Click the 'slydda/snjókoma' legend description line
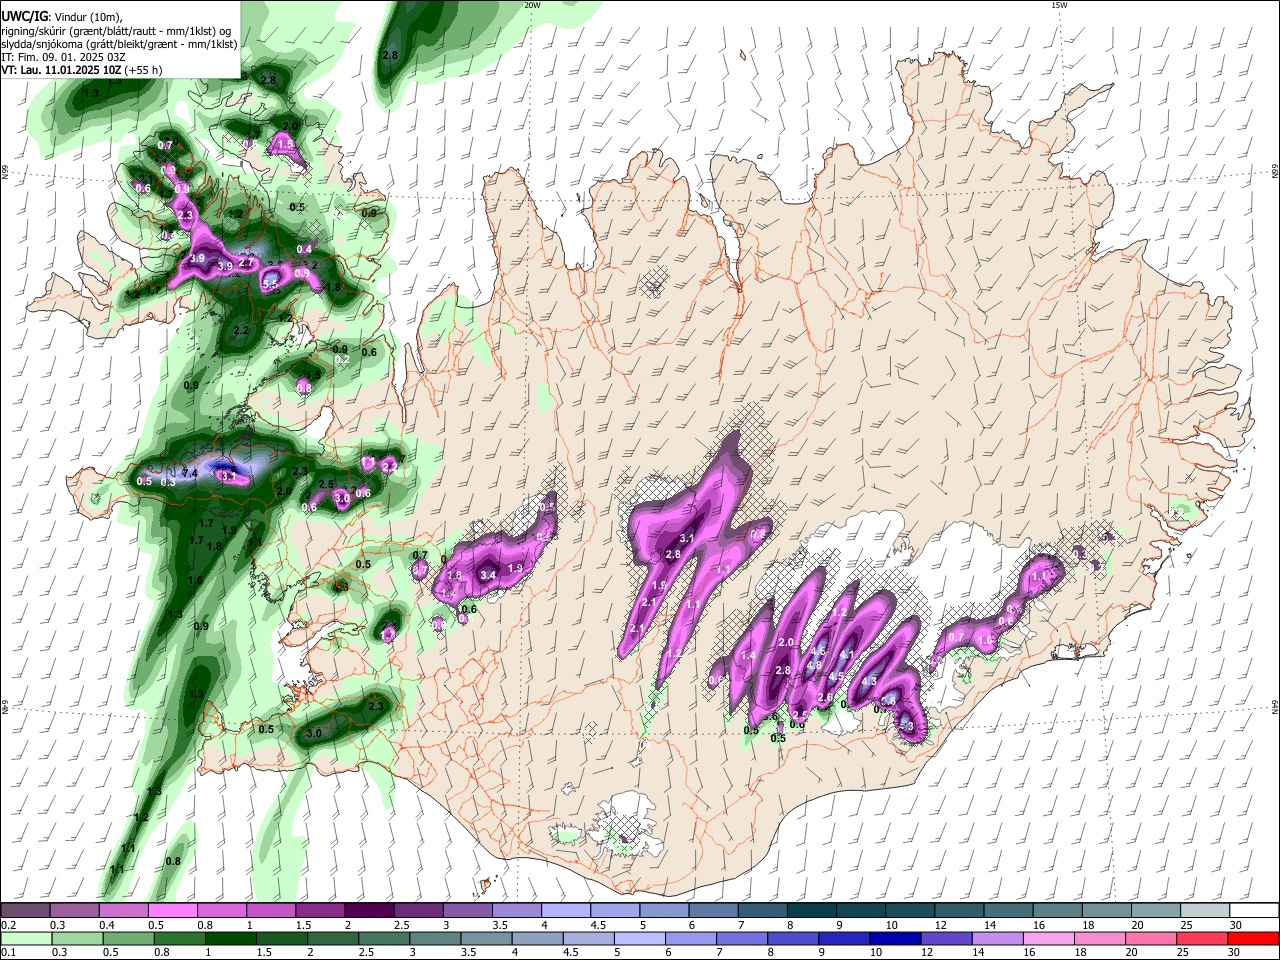The width and height of the screenshot is (1280, 960). [x=119, y=44]
